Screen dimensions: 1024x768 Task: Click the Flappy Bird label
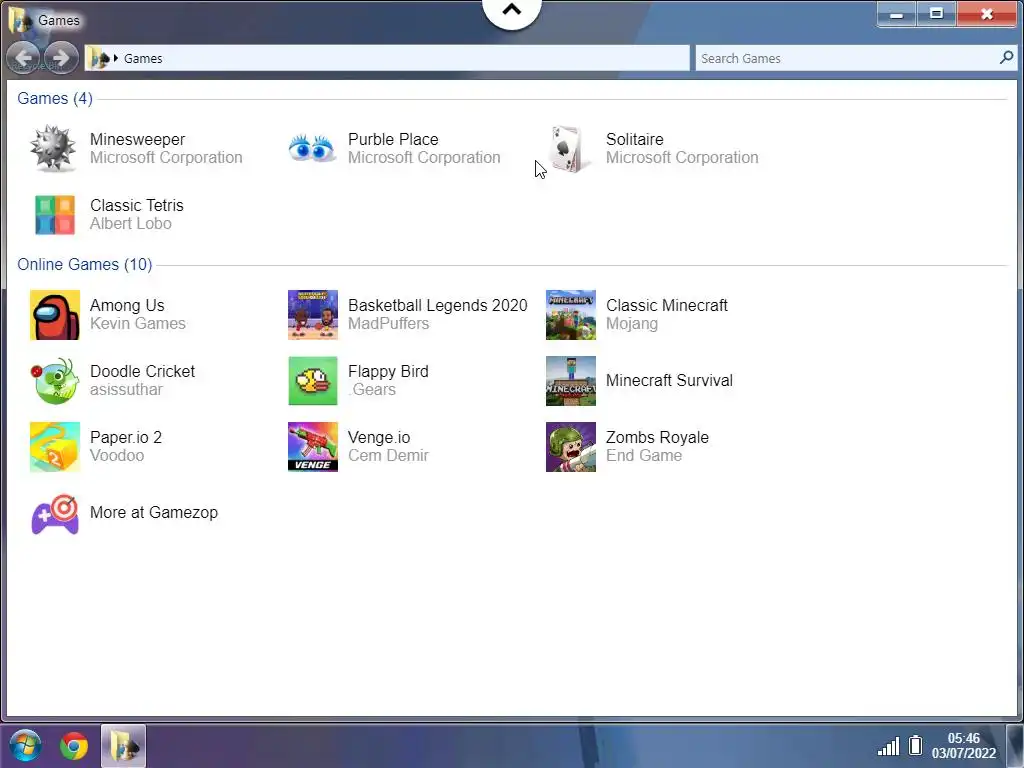pyautogui.click(x=388, y=371)
